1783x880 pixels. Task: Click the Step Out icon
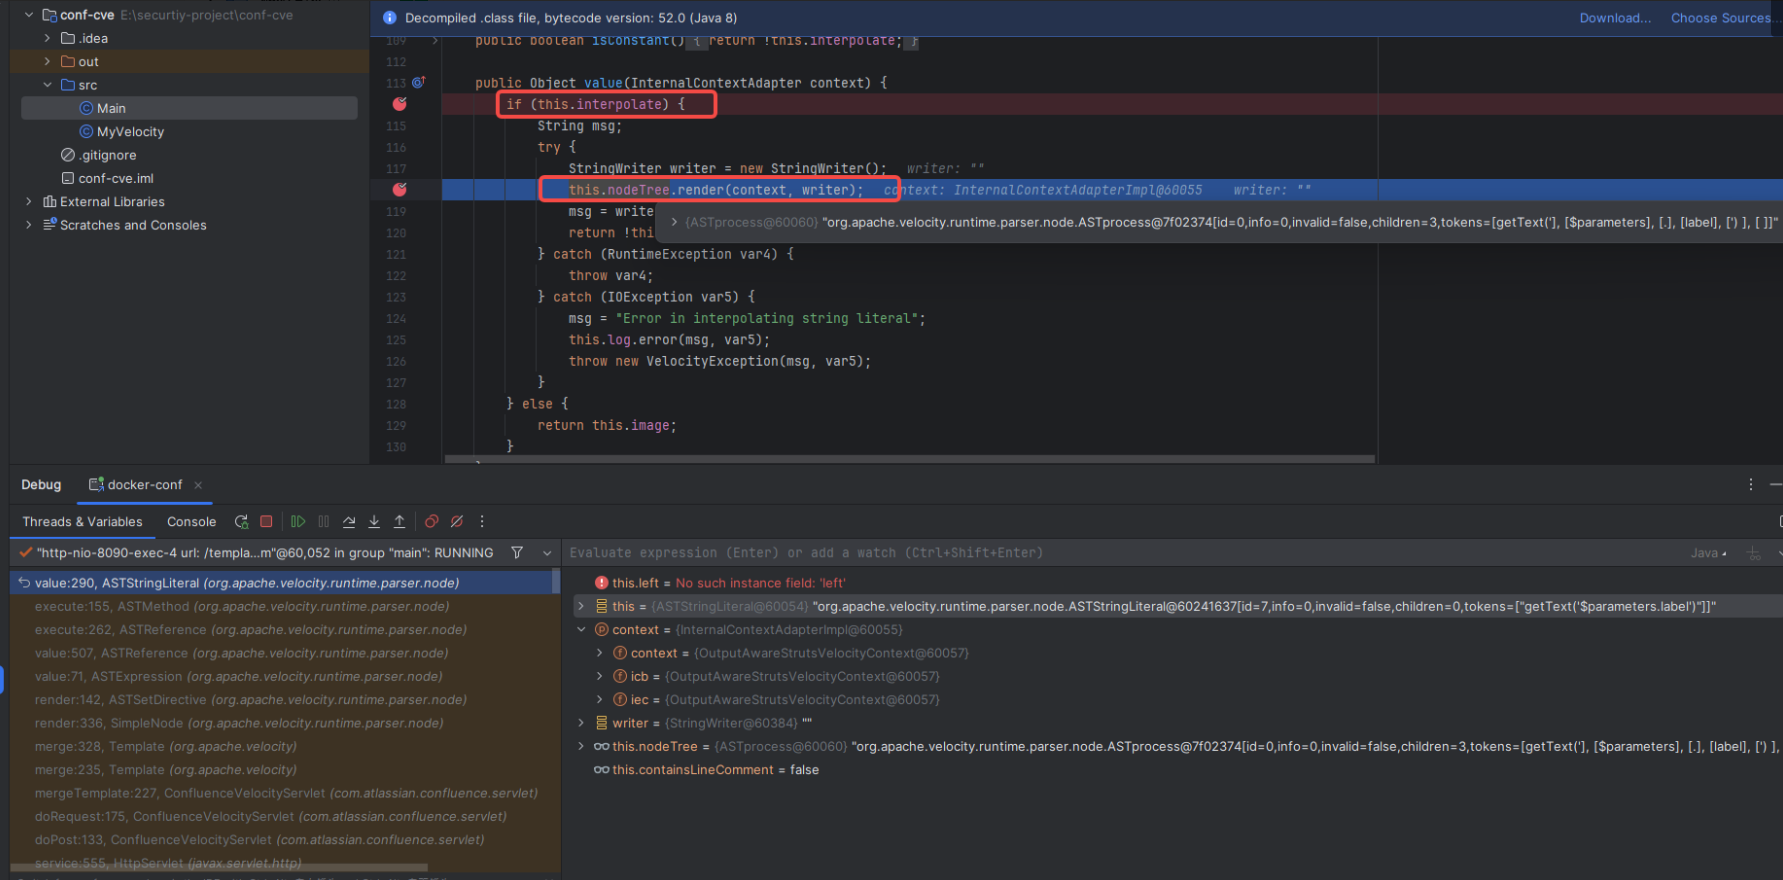[x=399, y=522]
